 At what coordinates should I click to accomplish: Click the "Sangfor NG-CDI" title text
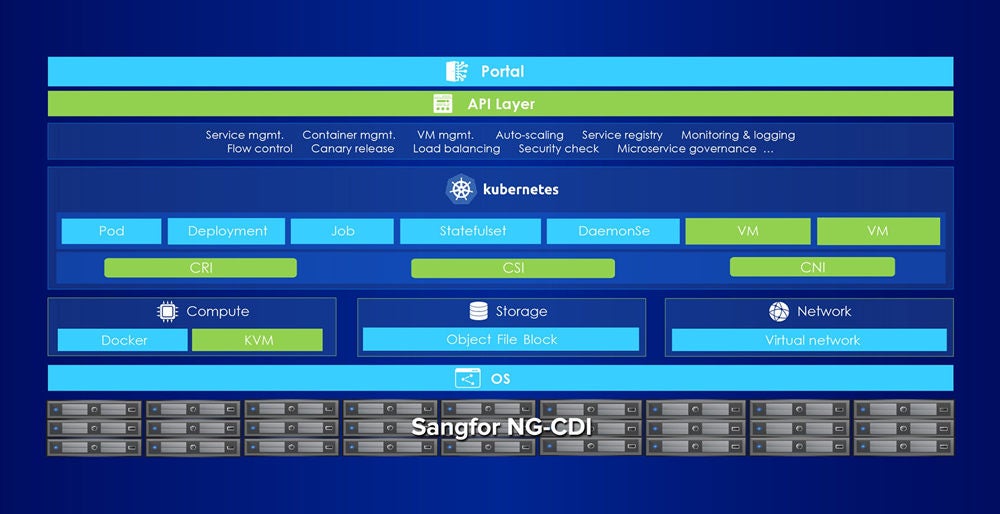pos(501,427)
